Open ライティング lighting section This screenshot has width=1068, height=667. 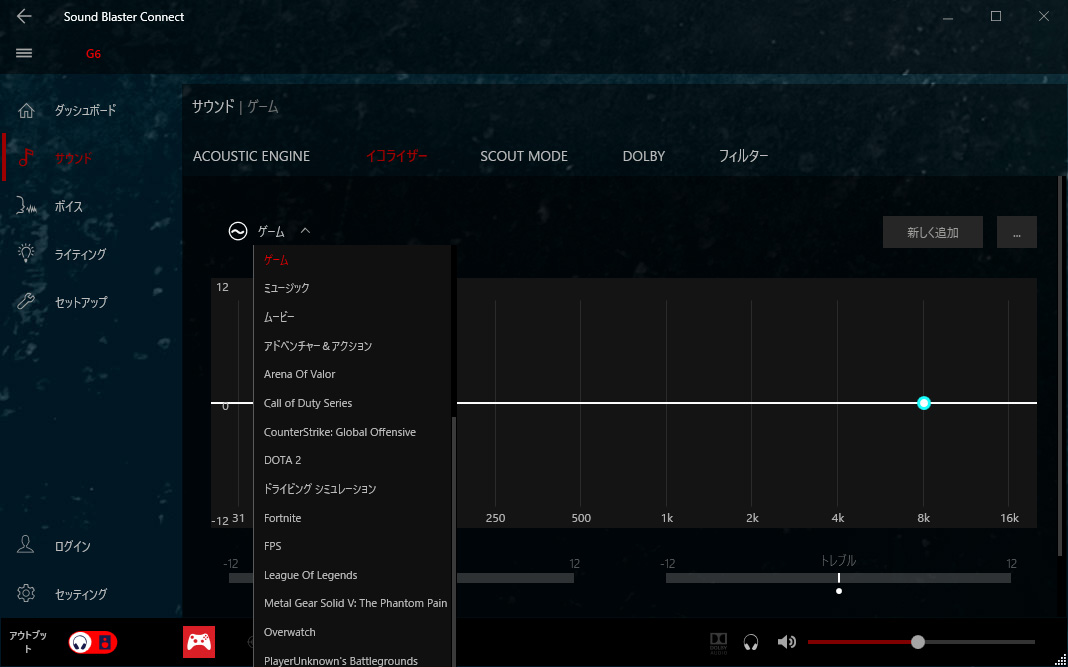point(80,254)
